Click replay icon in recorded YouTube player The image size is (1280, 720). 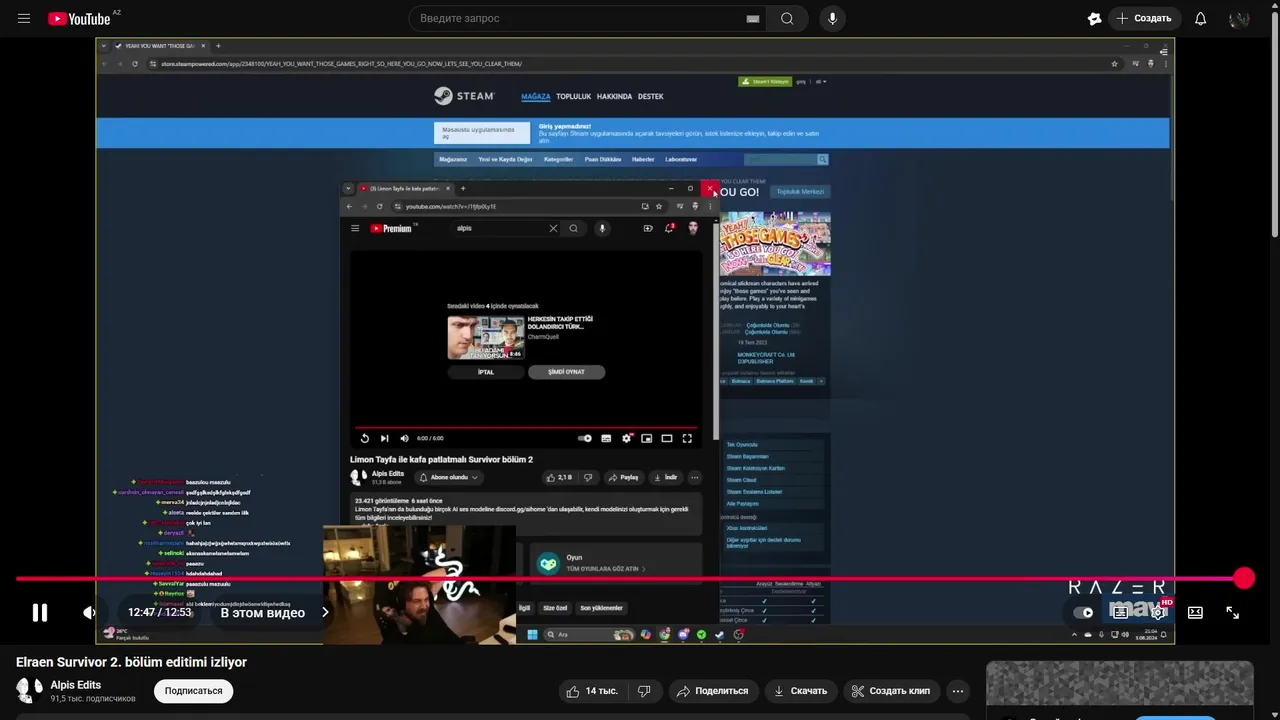[x=365, y=438]
